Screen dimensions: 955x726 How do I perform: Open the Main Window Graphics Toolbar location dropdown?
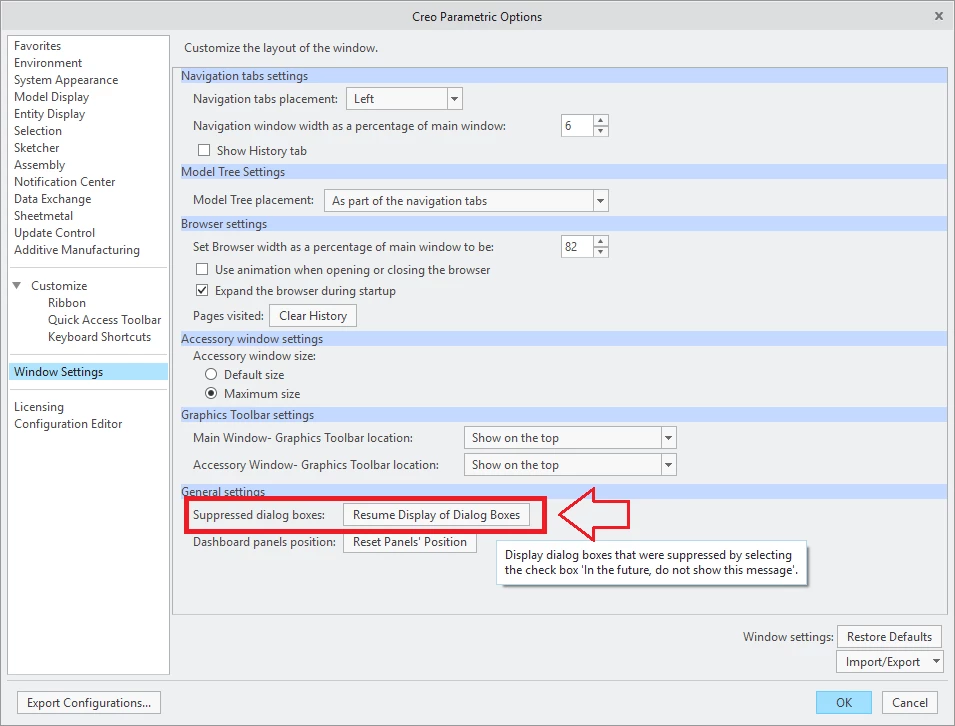pyautogui.click(x=667, y=437)
